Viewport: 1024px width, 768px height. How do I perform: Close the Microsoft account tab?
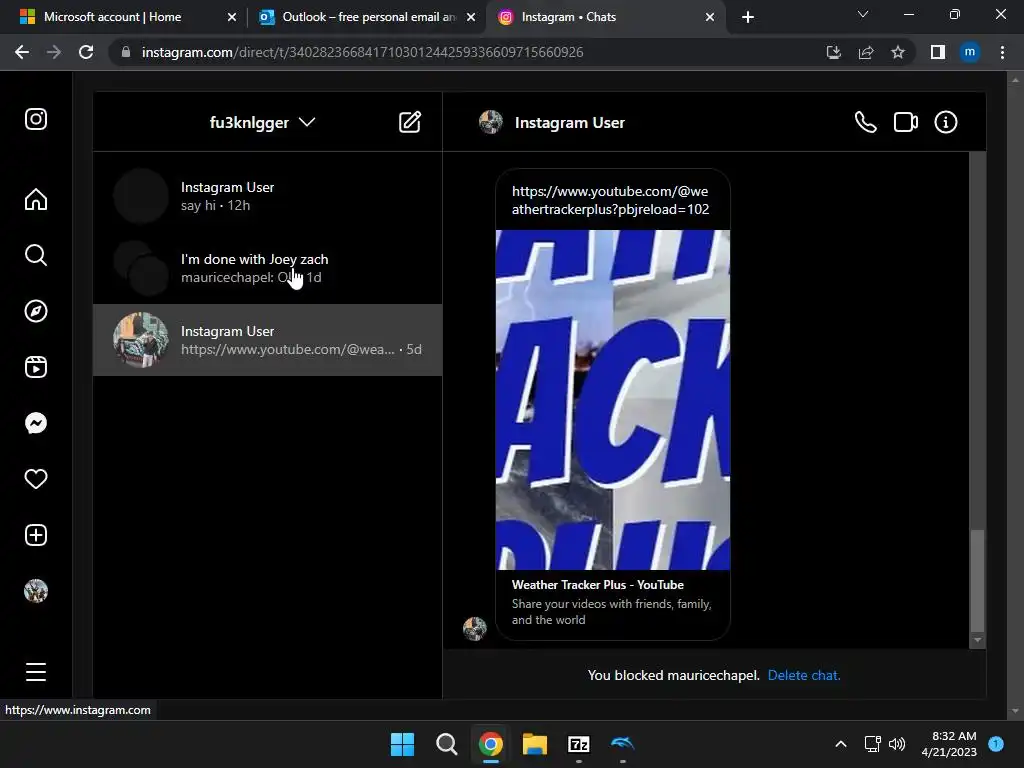tap(232, 17)
